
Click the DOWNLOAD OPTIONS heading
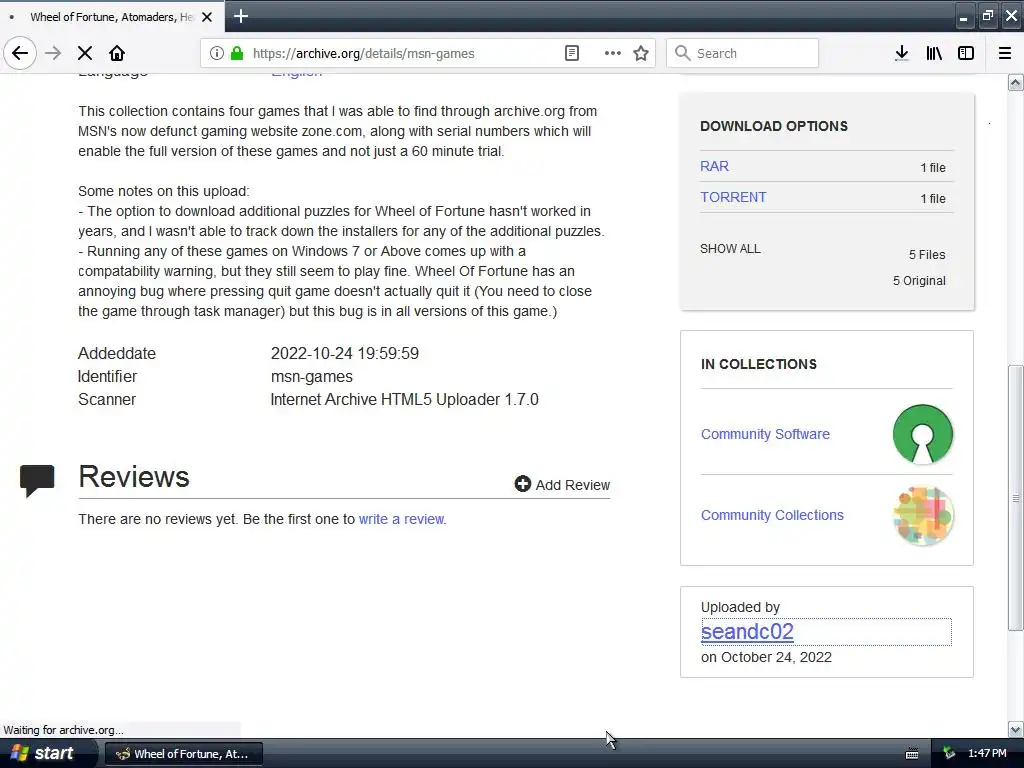(x=774, y=126)
